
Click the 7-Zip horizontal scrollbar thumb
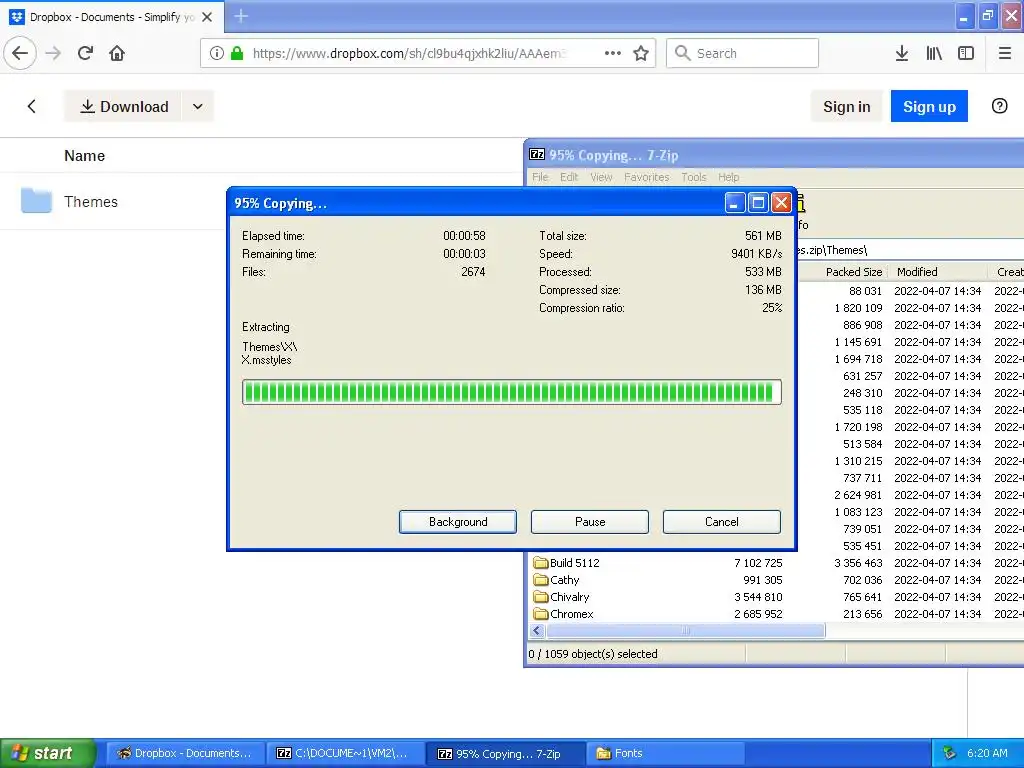[685, 630]
